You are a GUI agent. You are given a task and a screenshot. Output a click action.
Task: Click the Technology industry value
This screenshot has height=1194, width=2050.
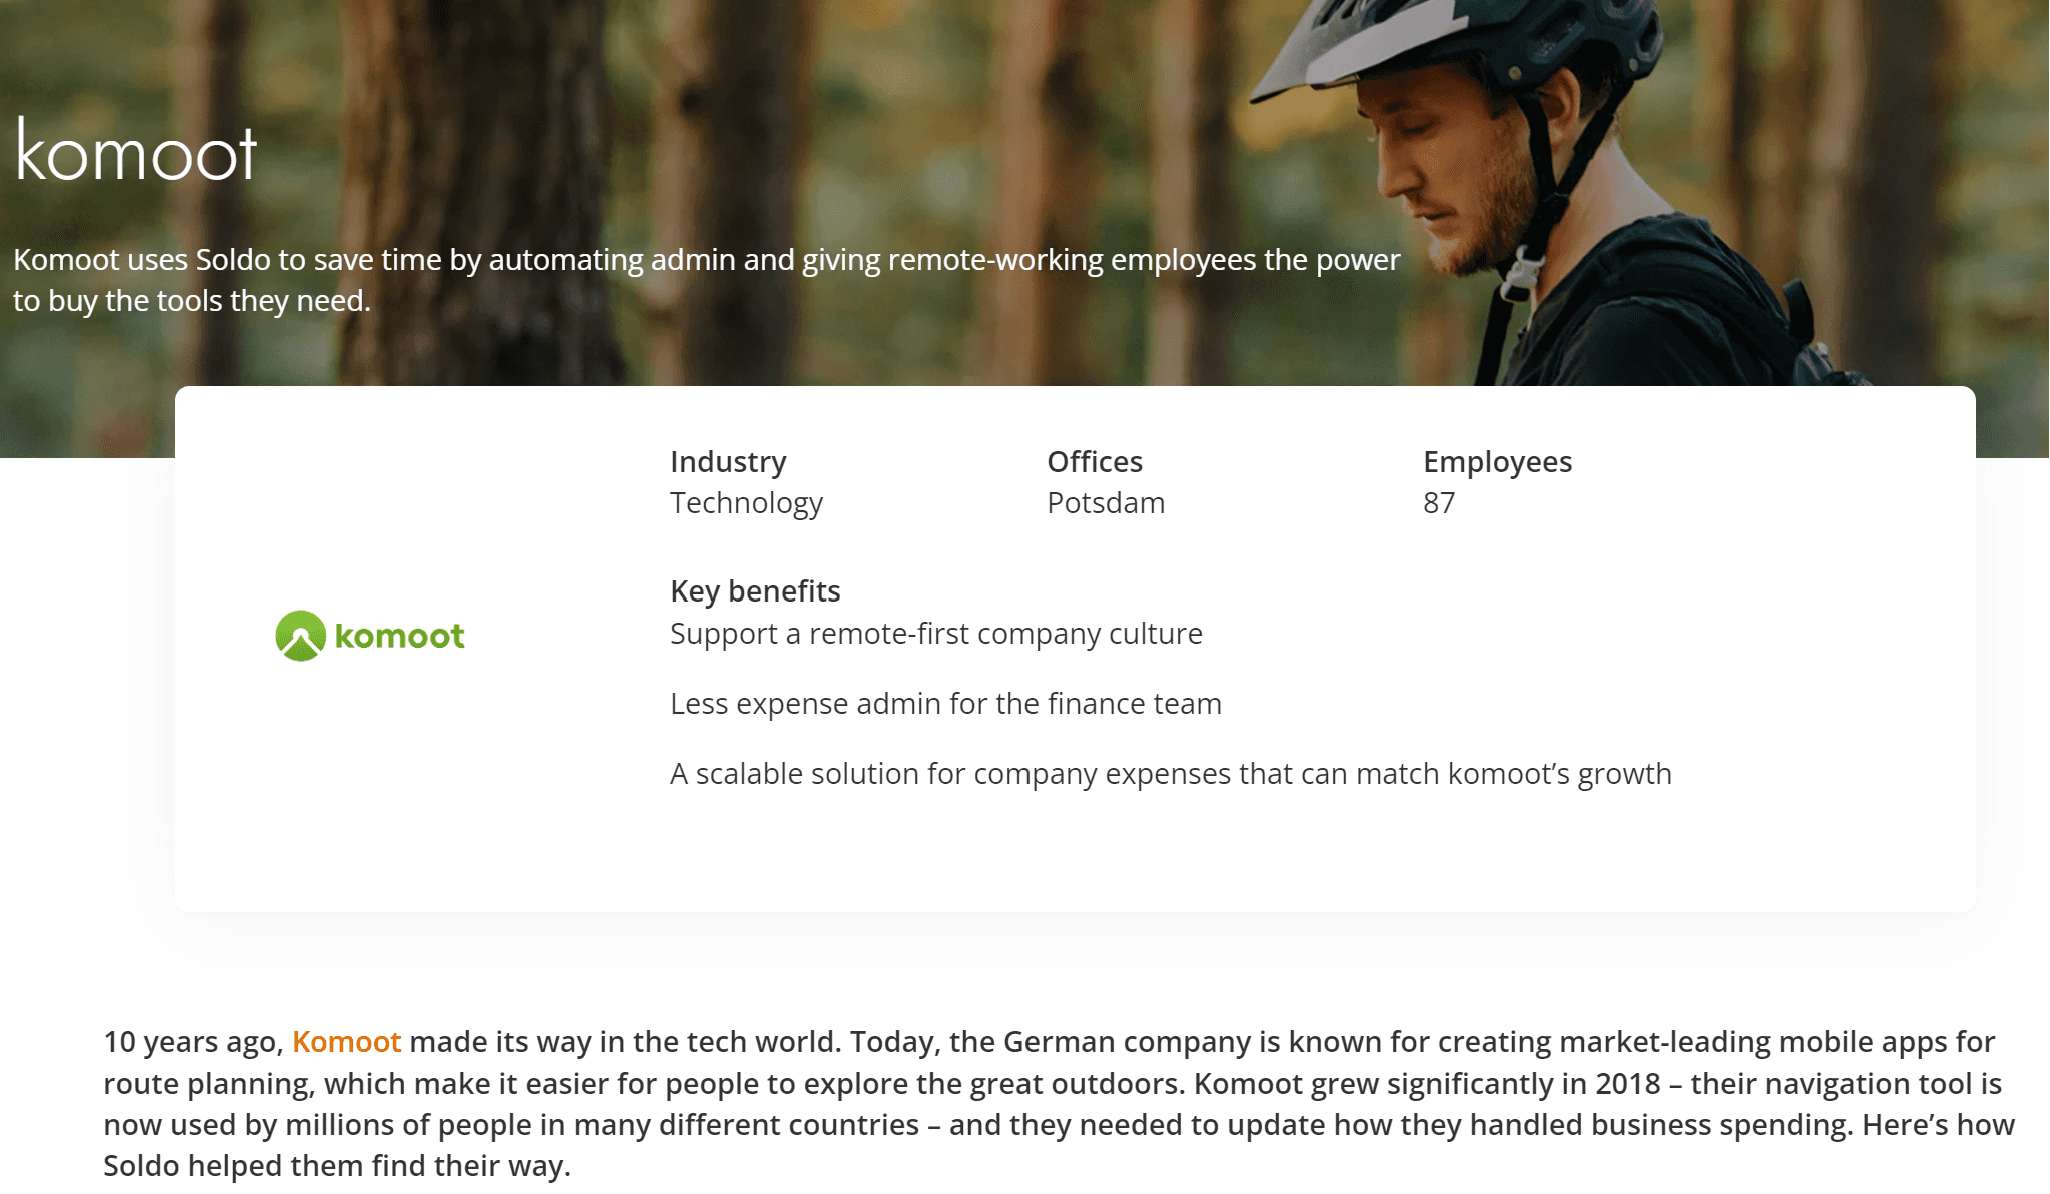(x=746, y=502)
